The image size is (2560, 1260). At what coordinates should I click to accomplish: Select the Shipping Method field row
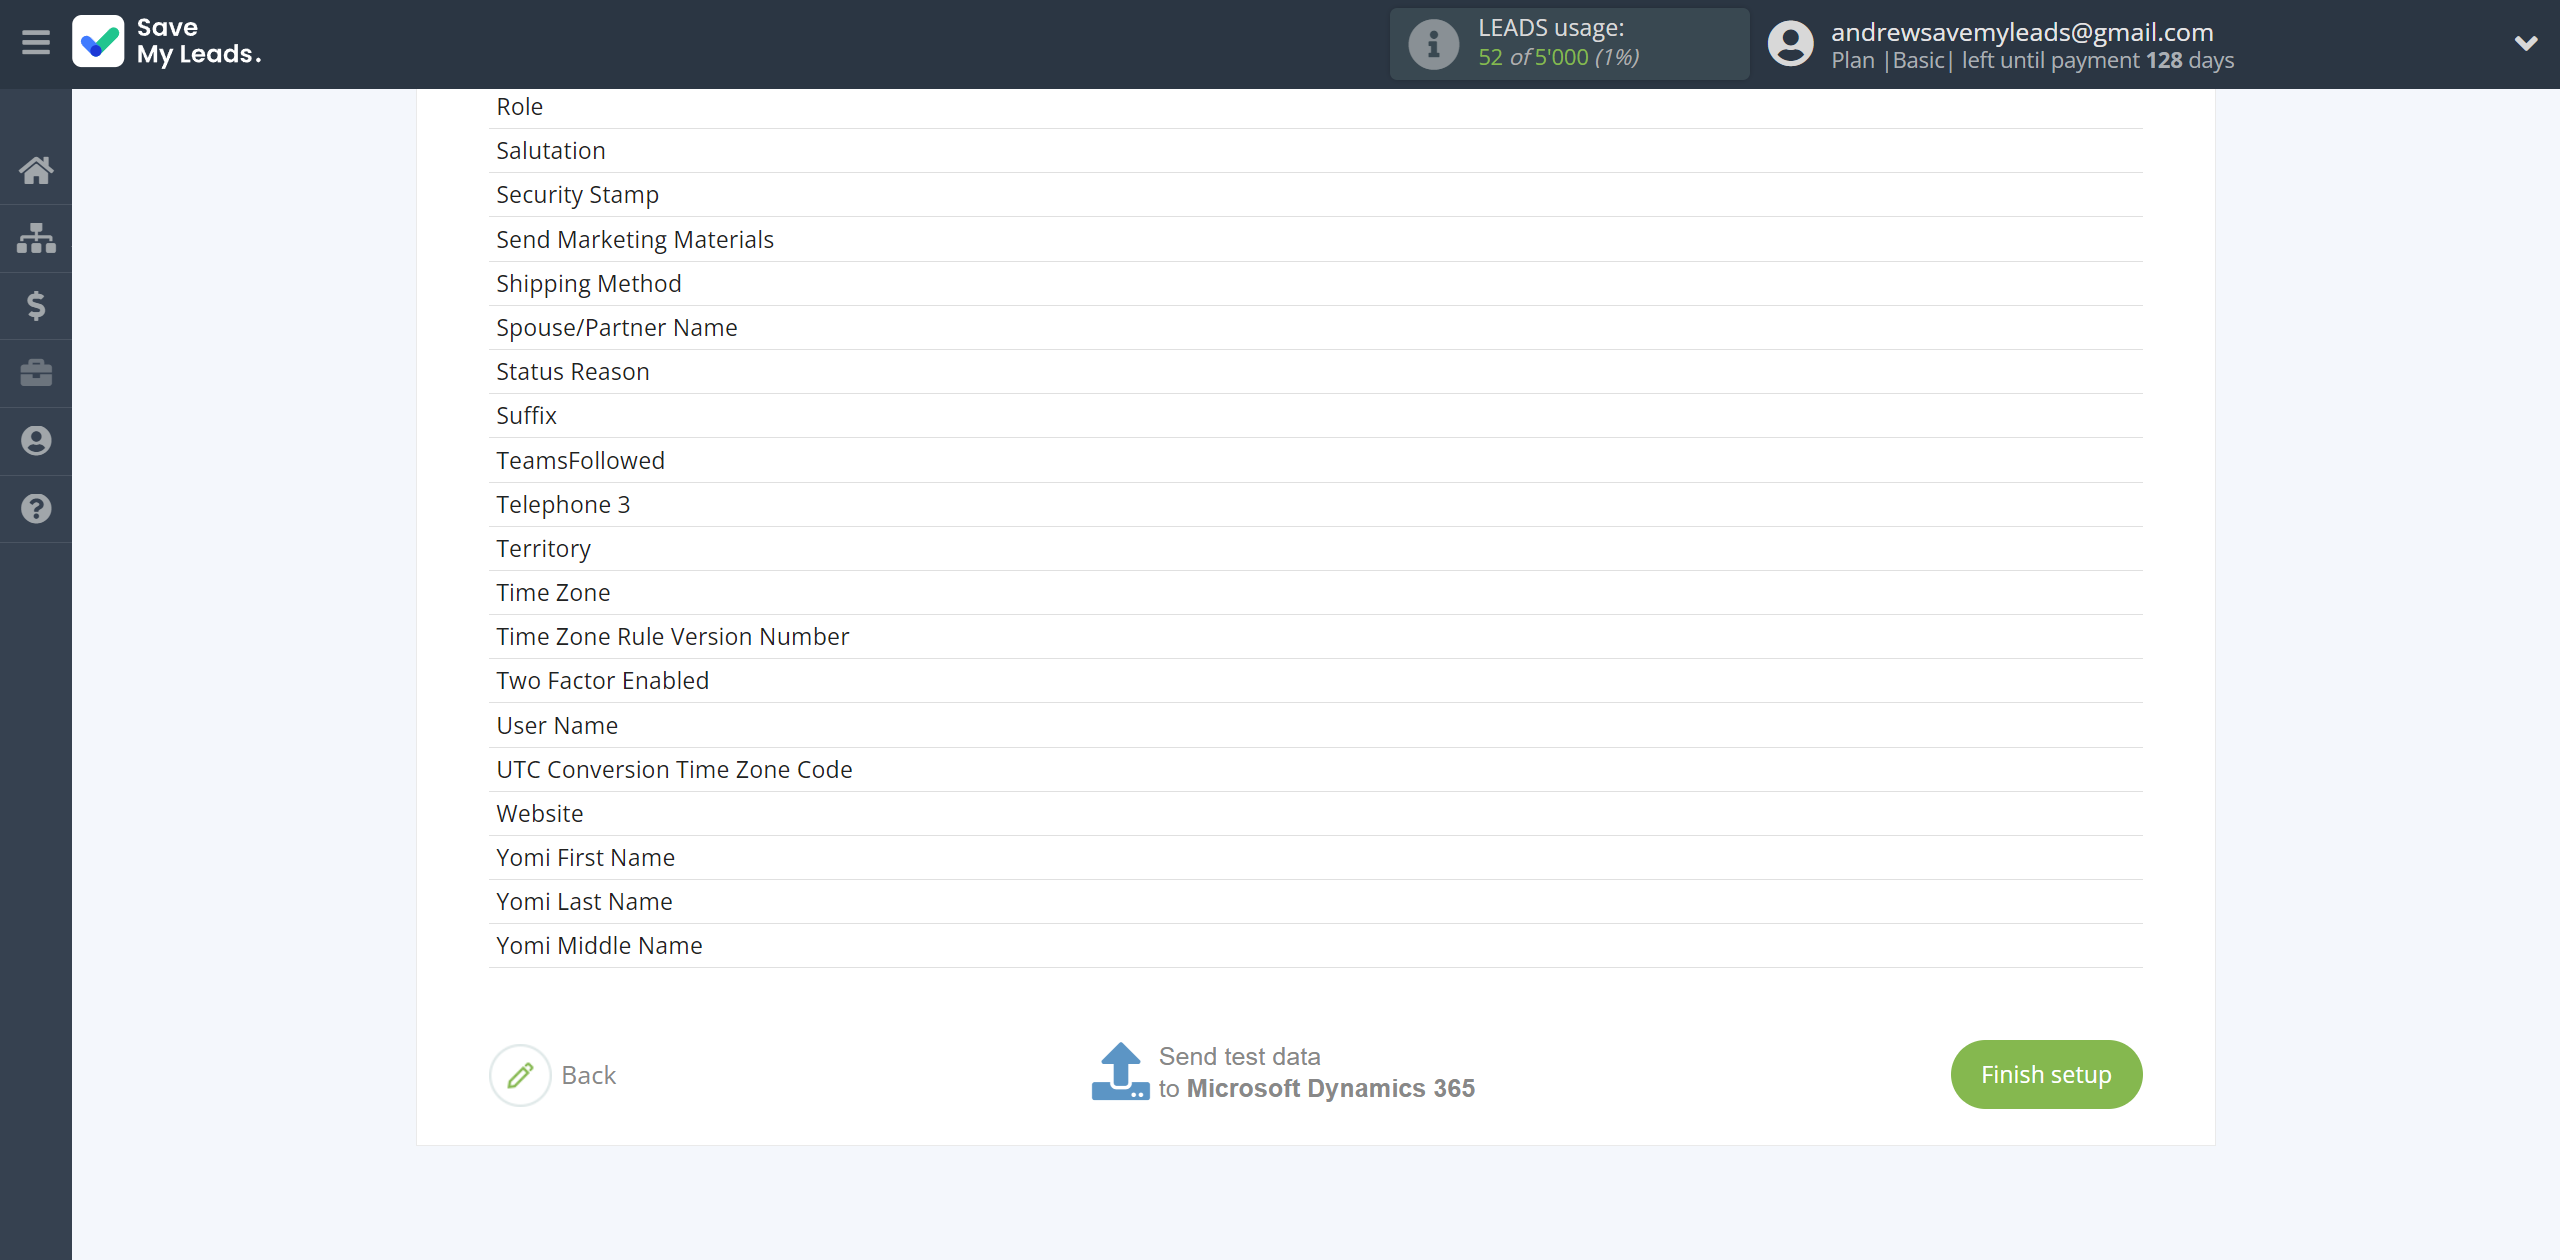click(x=1315, y=284)
